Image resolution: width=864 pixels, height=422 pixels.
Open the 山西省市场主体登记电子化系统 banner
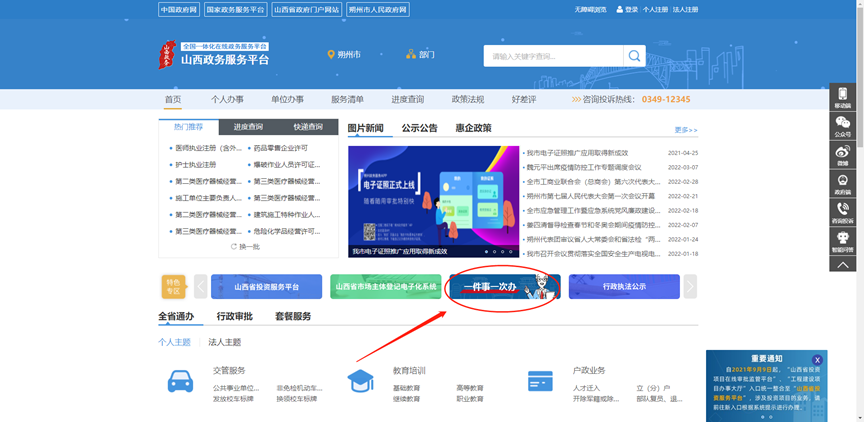point(386,286)
